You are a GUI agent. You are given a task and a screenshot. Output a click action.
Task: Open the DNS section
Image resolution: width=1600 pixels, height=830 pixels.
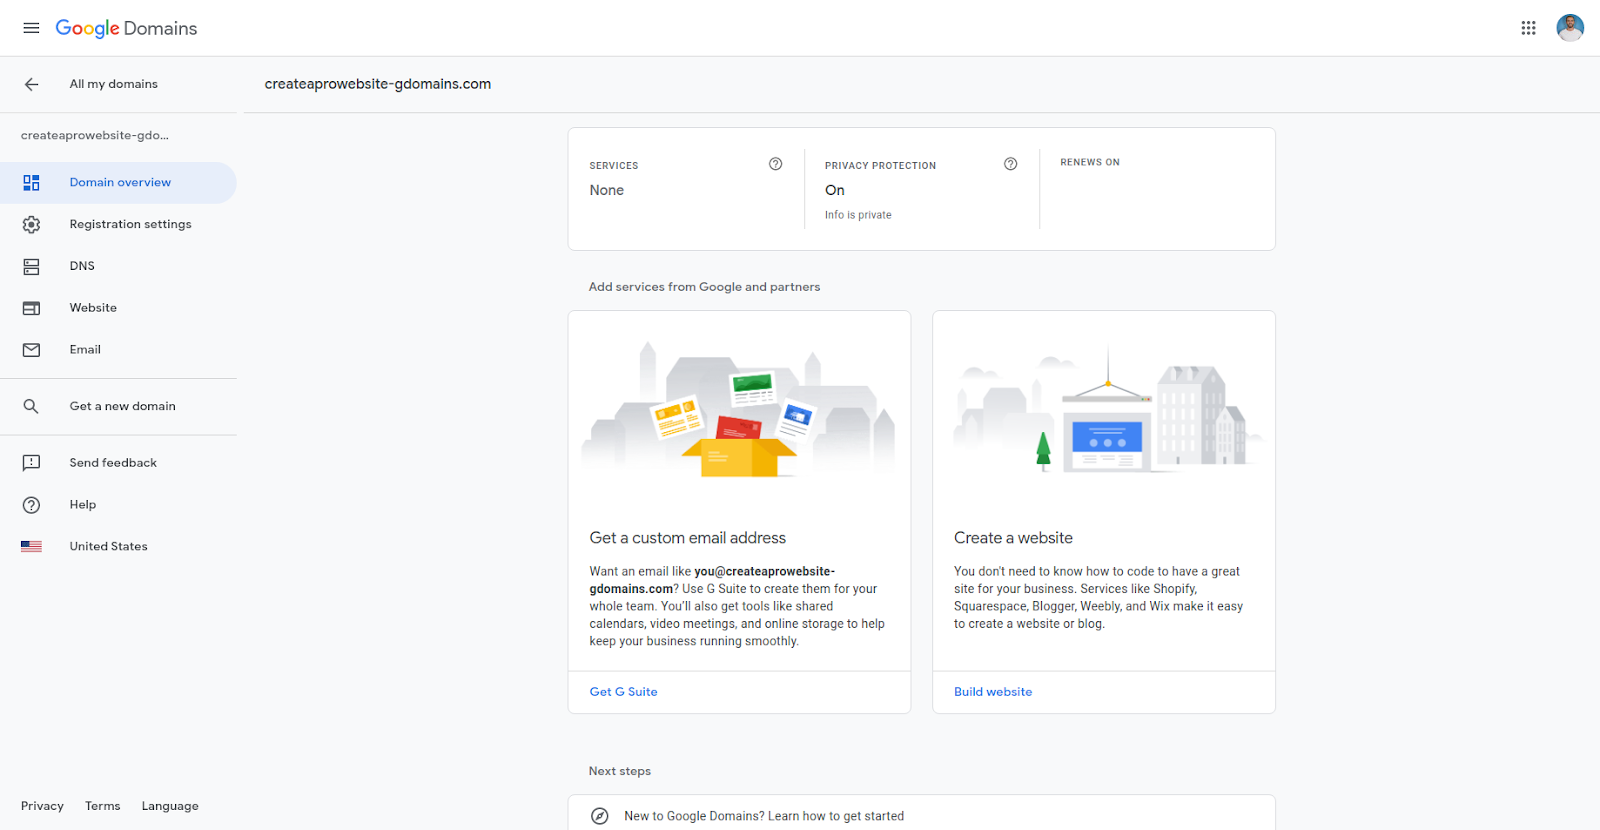click(118, 267)
